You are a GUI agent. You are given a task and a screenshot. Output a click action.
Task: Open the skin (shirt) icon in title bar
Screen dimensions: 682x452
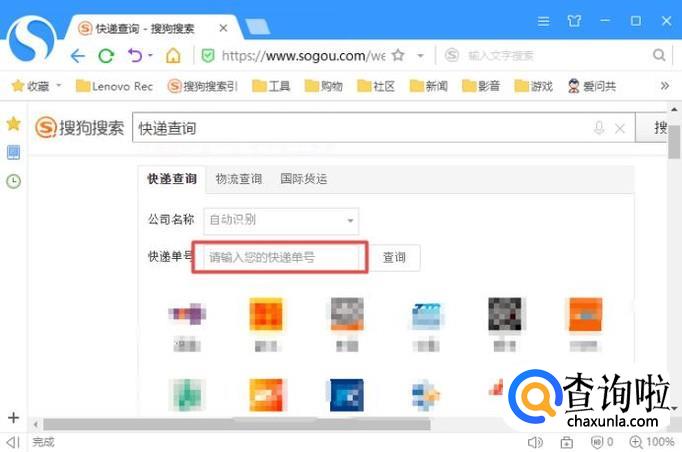(574, 20)
